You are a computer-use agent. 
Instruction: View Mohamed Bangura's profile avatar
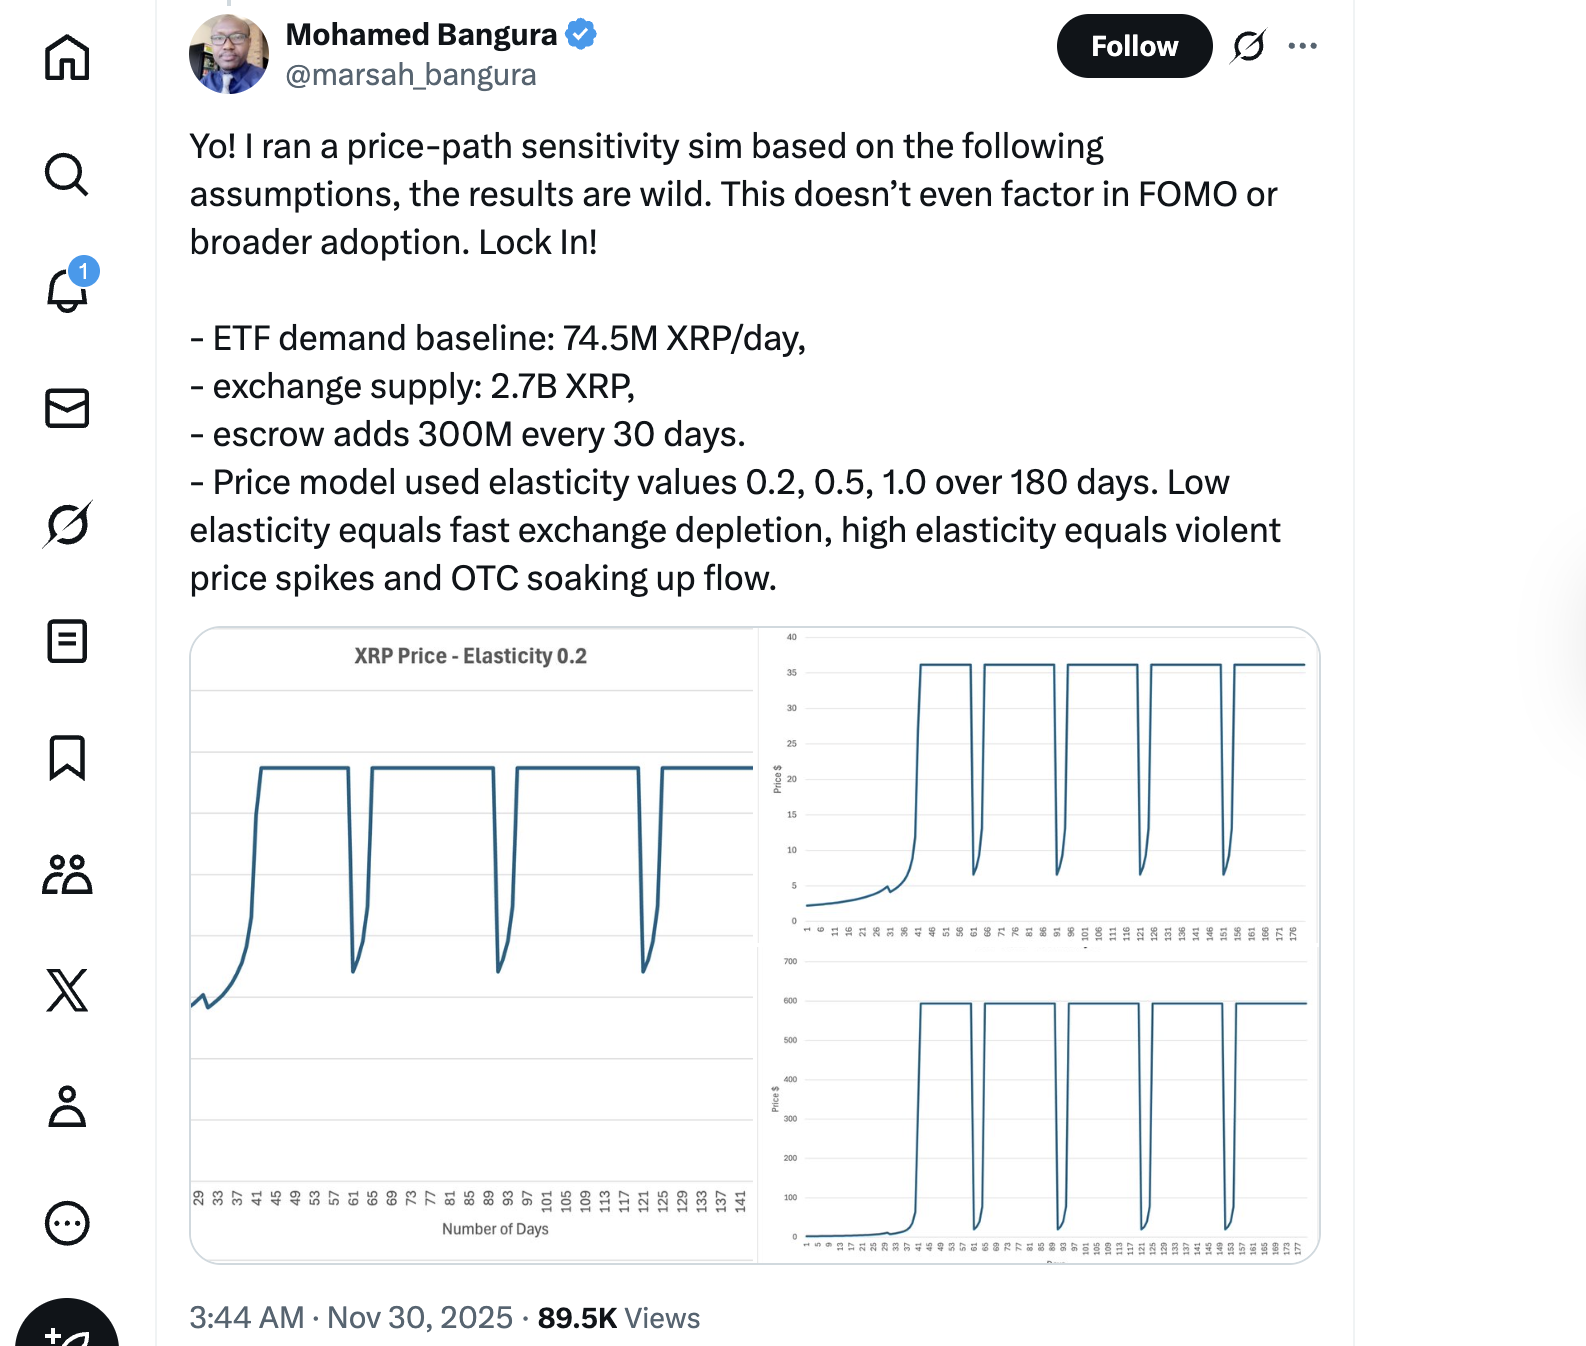tap(229, 54)
